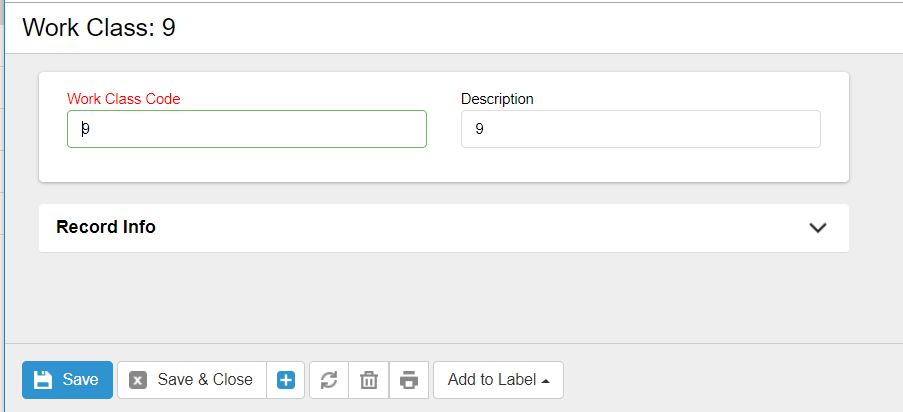Print the record using the printer icon

coord(408,380)
